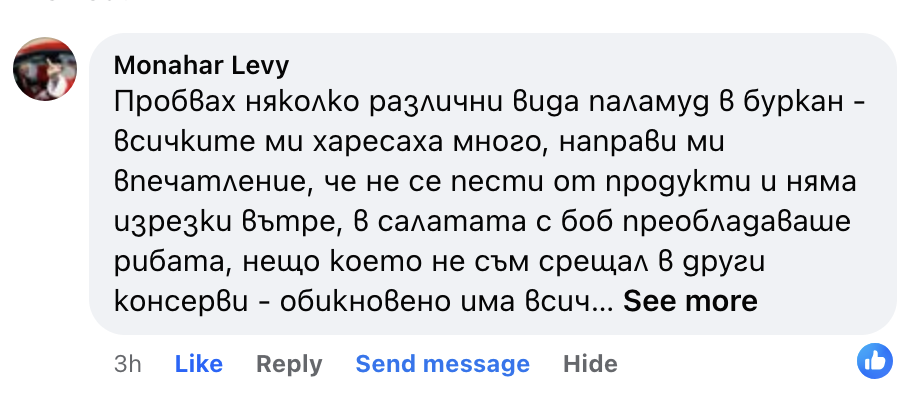Click the phrase "всичките ми харесаха много"
The image size is (906, 394).
click(x=330, y=144)
